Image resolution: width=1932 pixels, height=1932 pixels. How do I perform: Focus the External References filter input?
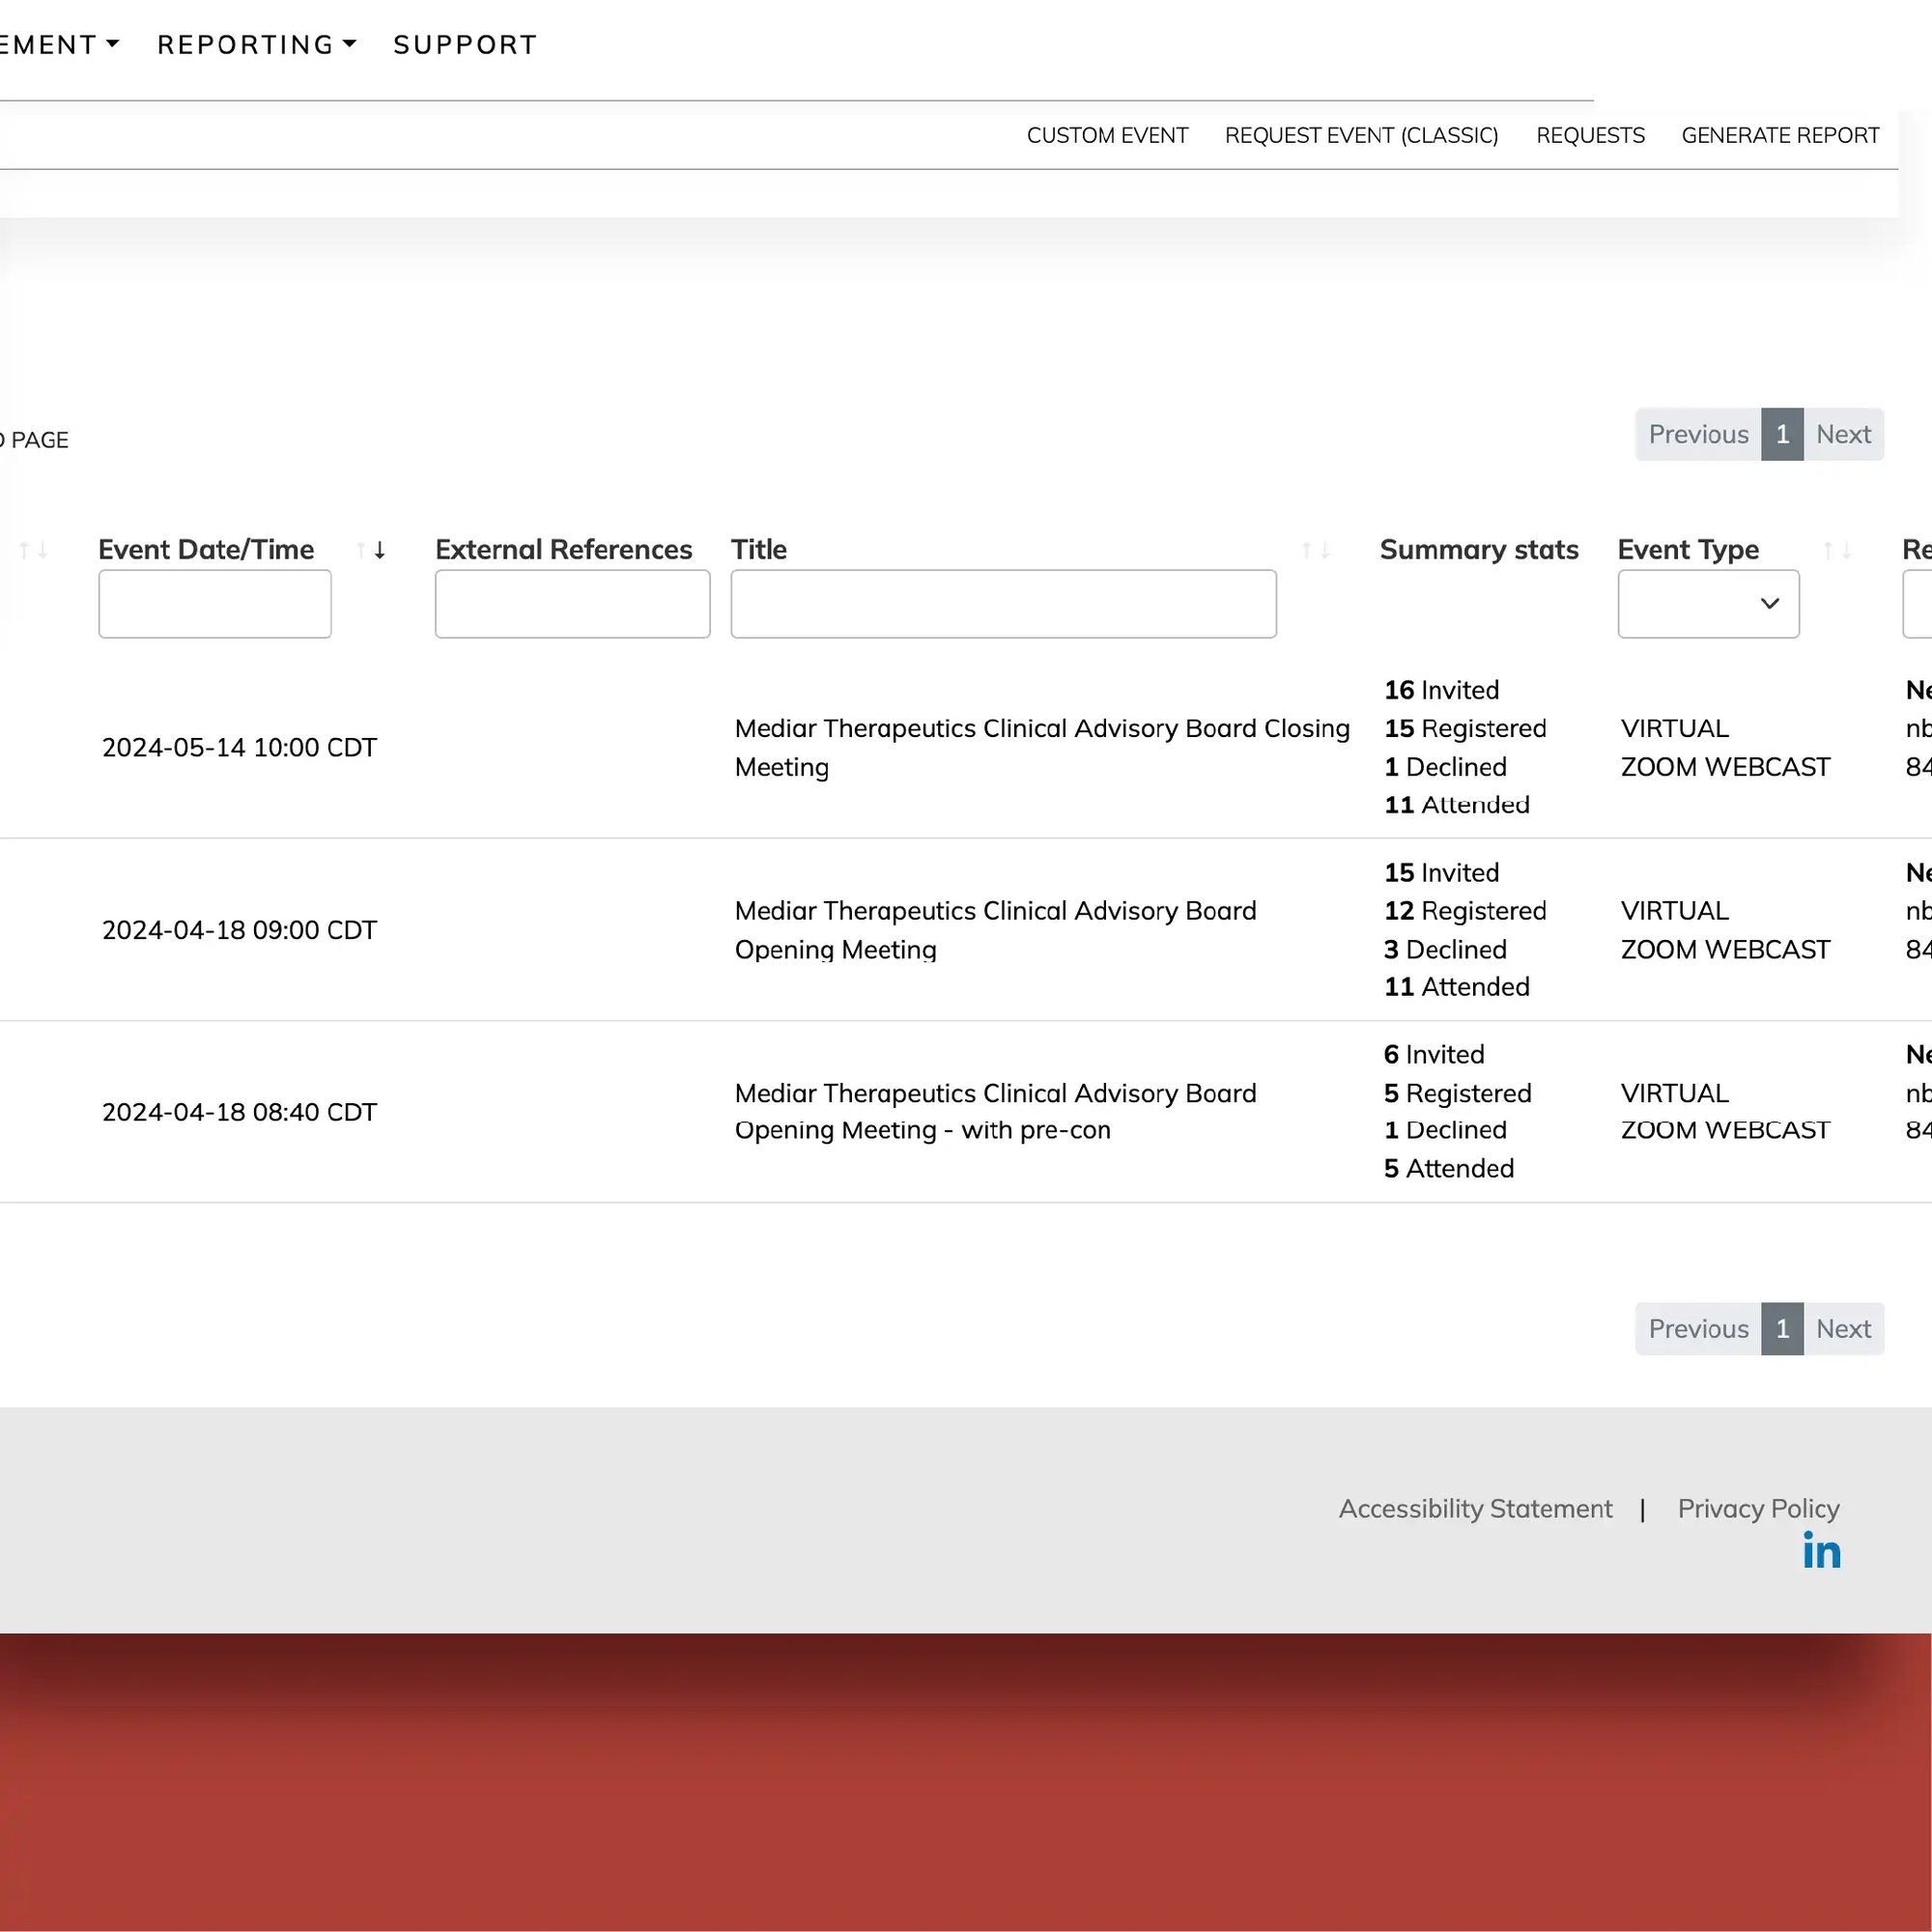click(x=572, y=604)
